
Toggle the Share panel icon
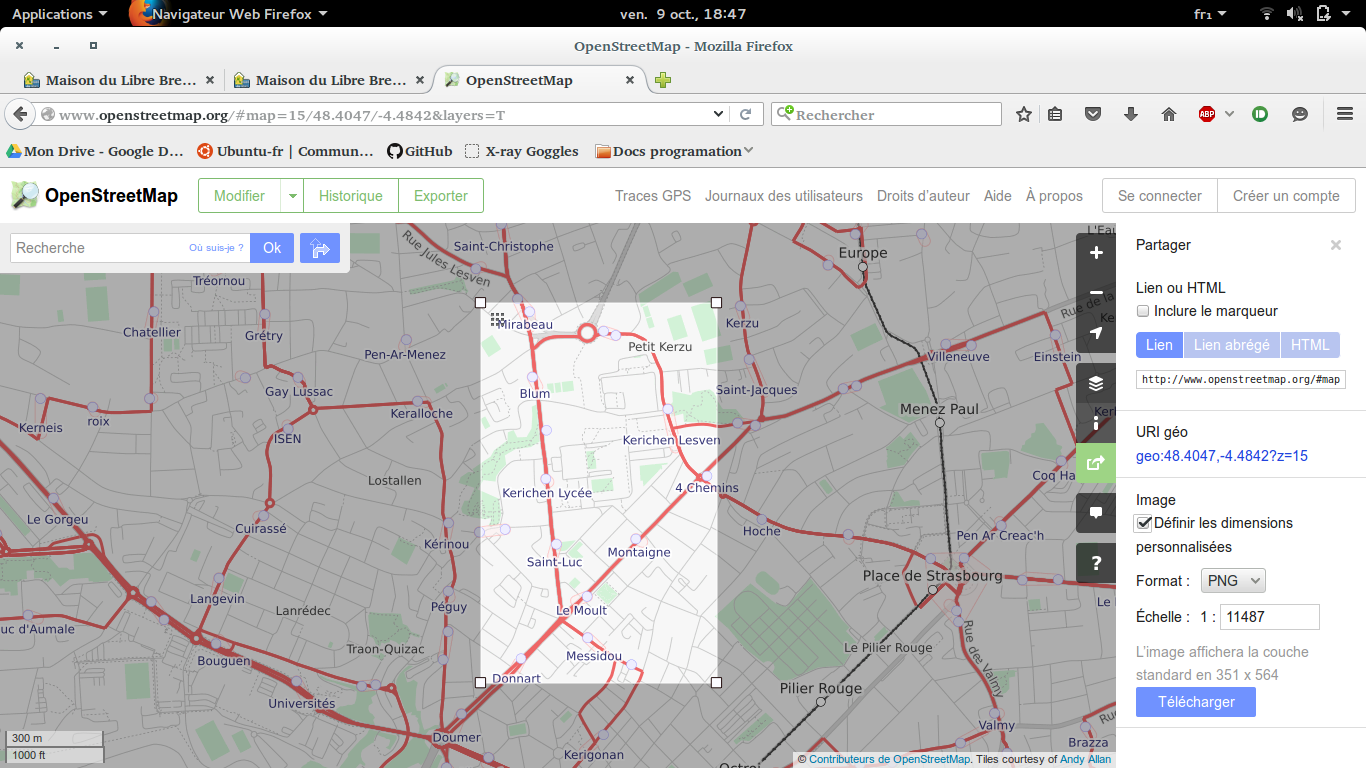(1096, 463)
